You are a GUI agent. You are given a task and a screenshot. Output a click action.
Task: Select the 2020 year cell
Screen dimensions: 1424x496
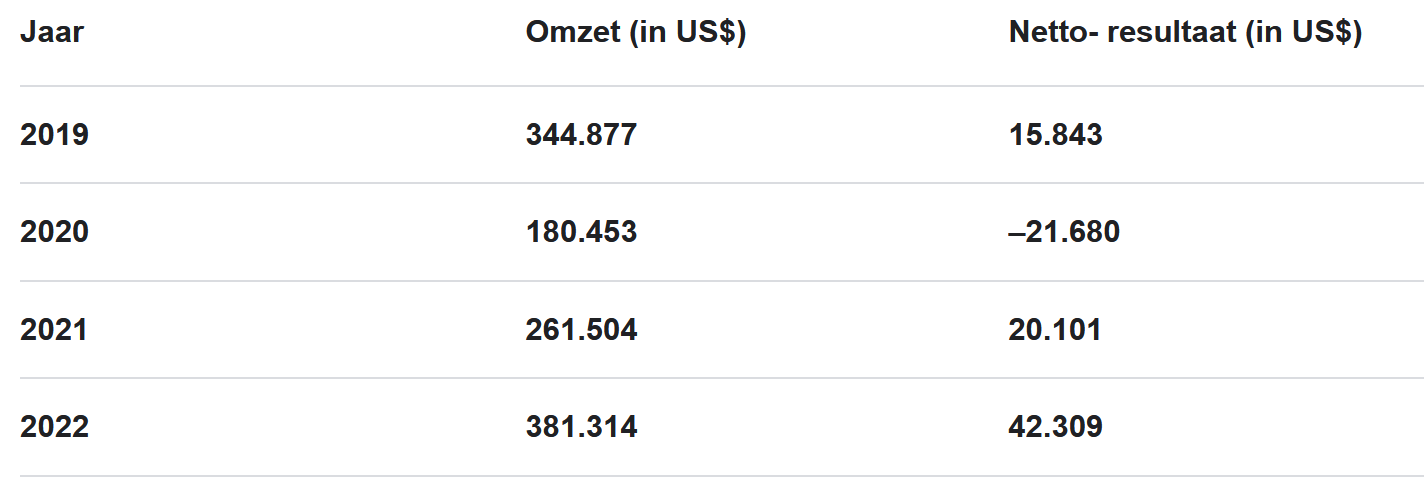(x=54, y=232)
